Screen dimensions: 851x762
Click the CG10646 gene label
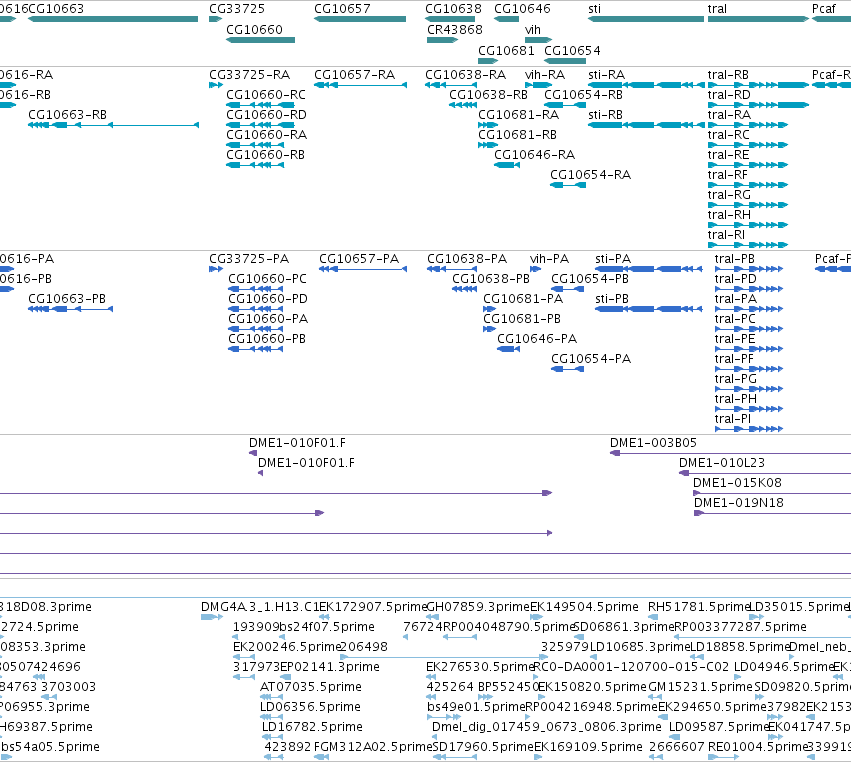[x=522, y=9]
